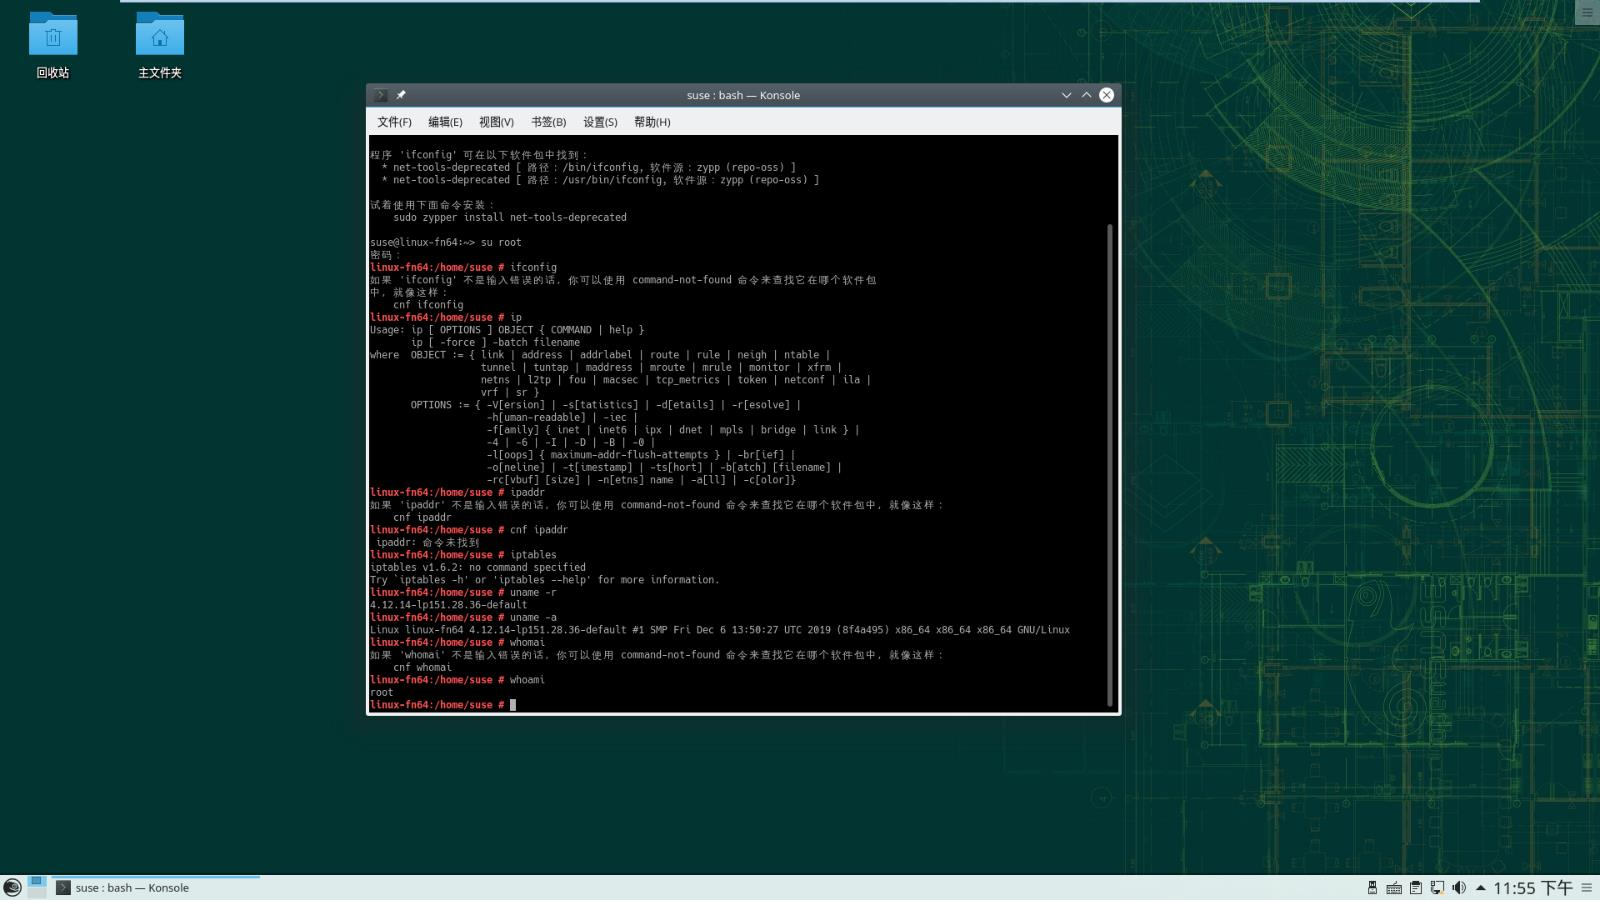Open the 主文件夹 home folder icon
Image resolution: width=1600 pixels, height=900 pixels.
pyautogui.click(x=159, y=35)
